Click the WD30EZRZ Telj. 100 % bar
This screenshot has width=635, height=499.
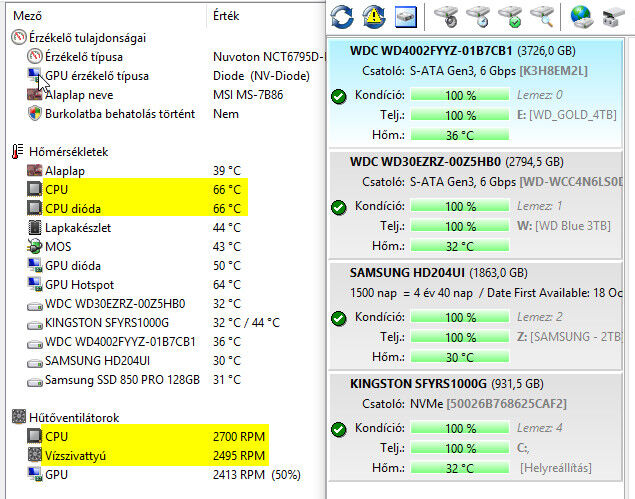tap(460, 226)
